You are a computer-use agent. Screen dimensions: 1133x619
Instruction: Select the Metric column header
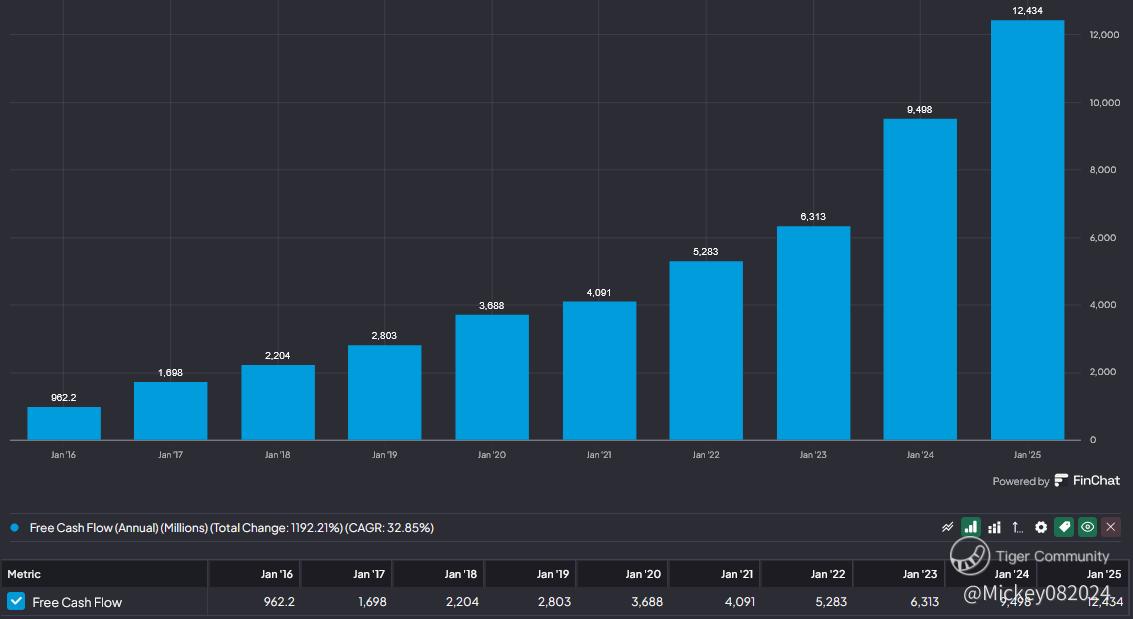pos(24,574)
